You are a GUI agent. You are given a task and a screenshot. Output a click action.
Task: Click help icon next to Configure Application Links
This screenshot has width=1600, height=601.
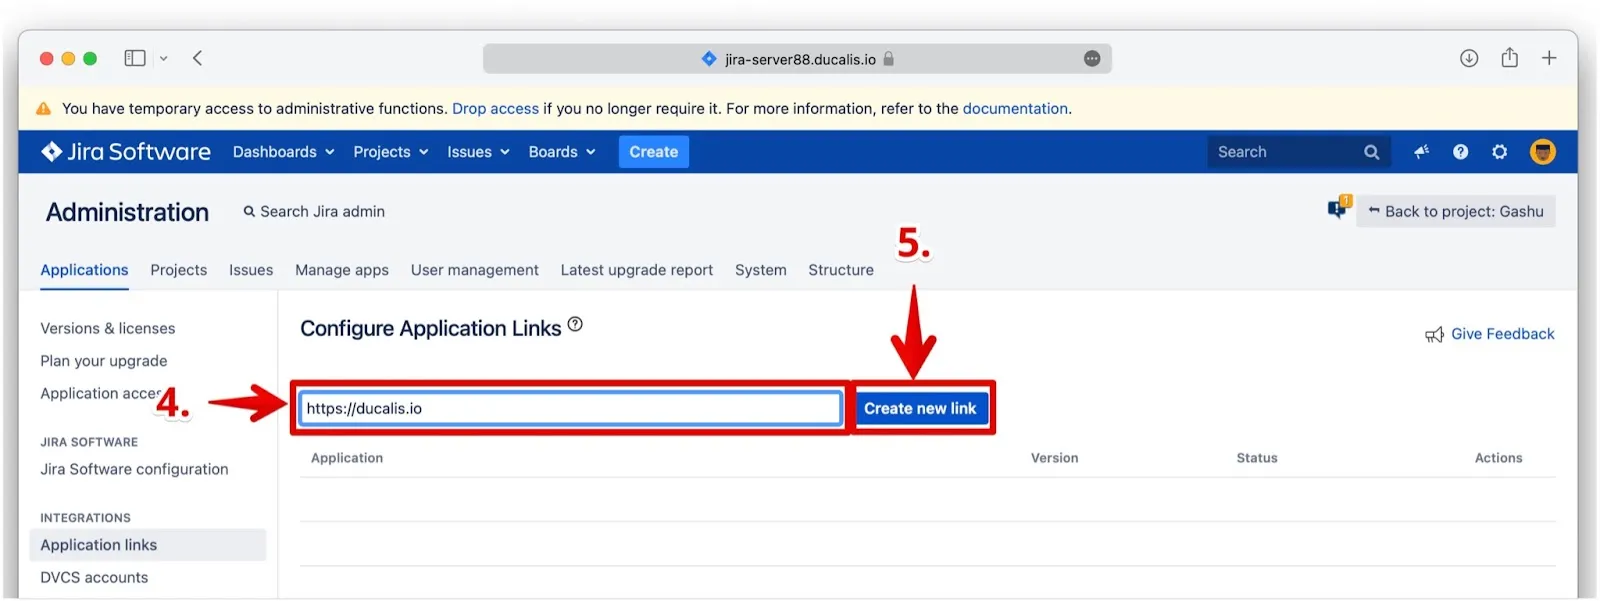575,325
